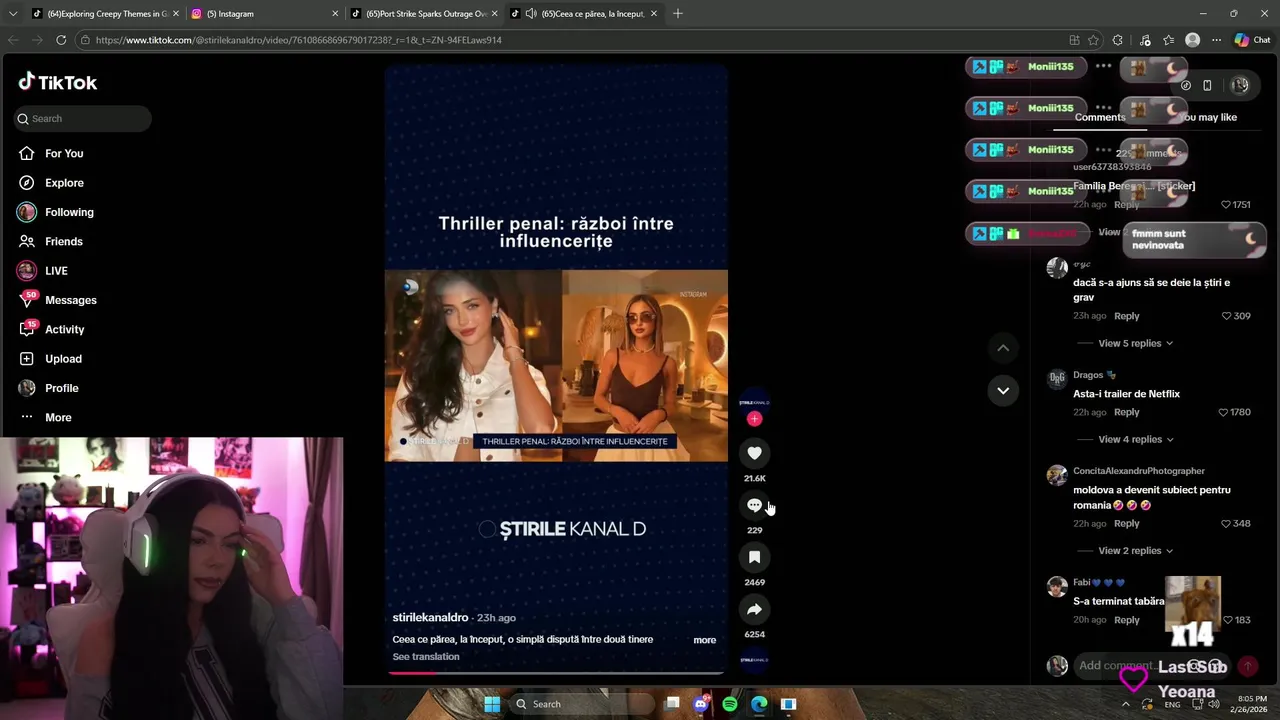The image size is (1280, 720).
Task: Like the comment with 348 likes
Action: click(1226, 524)
